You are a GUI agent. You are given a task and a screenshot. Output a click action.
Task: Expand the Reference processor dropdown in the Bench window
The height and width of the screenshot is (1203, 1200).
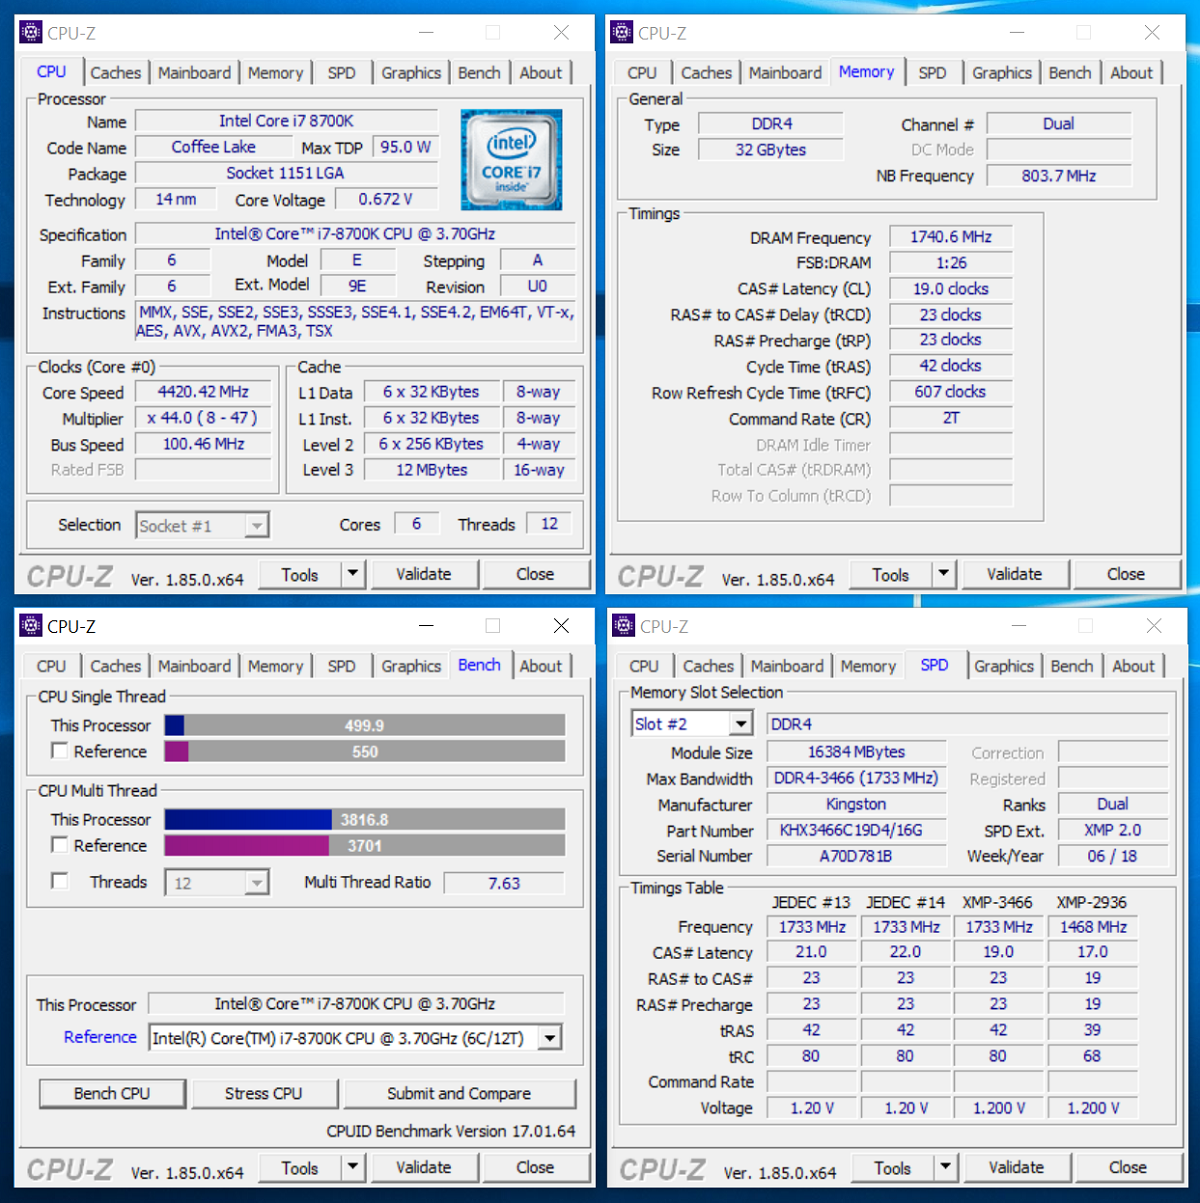coord(550,1038)
